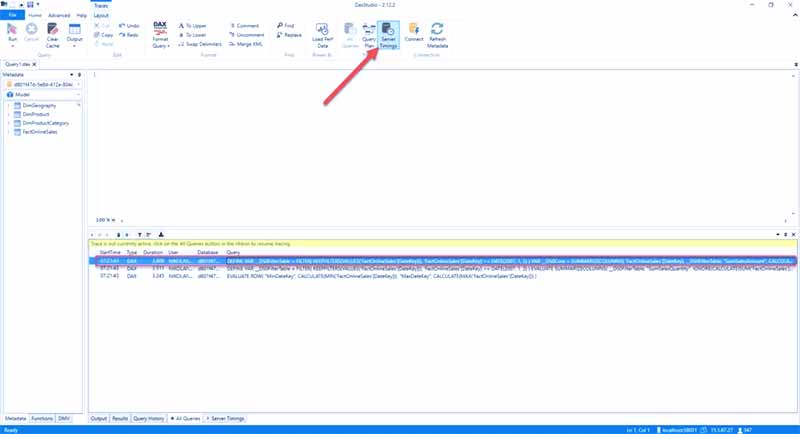Click Copy in the Edit group
The height and width of the screenshot is (434, 800).
(x=104, y=35)
